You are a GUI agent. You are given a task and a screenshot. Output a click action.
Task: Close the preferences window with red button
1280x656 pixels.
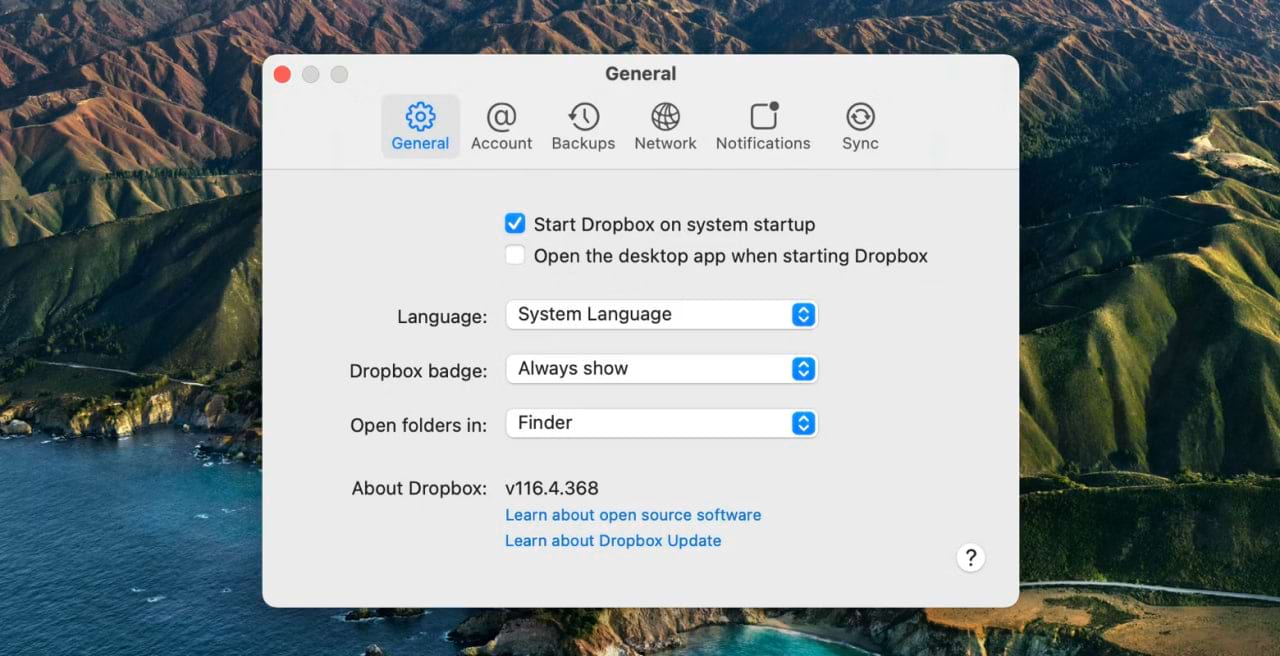tap(282, 74)
